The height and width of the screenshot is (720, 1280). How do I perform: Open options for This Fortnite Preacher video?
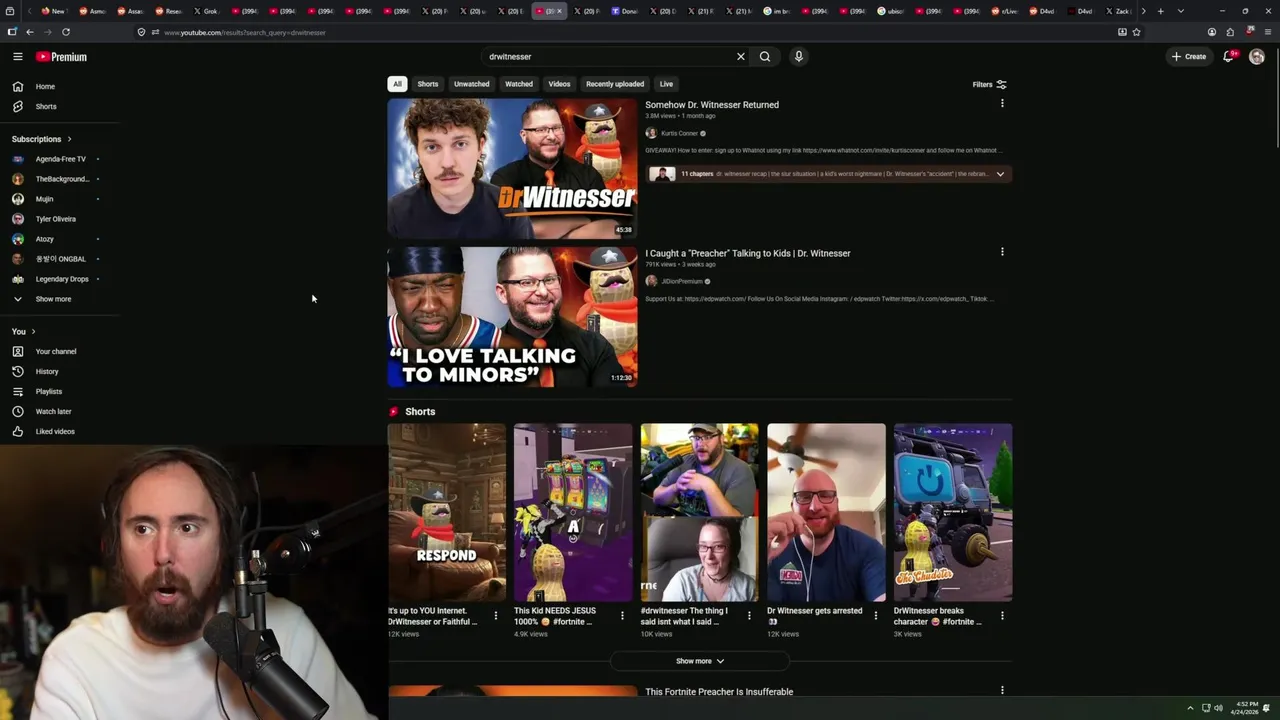click(x=1002, y=690)
